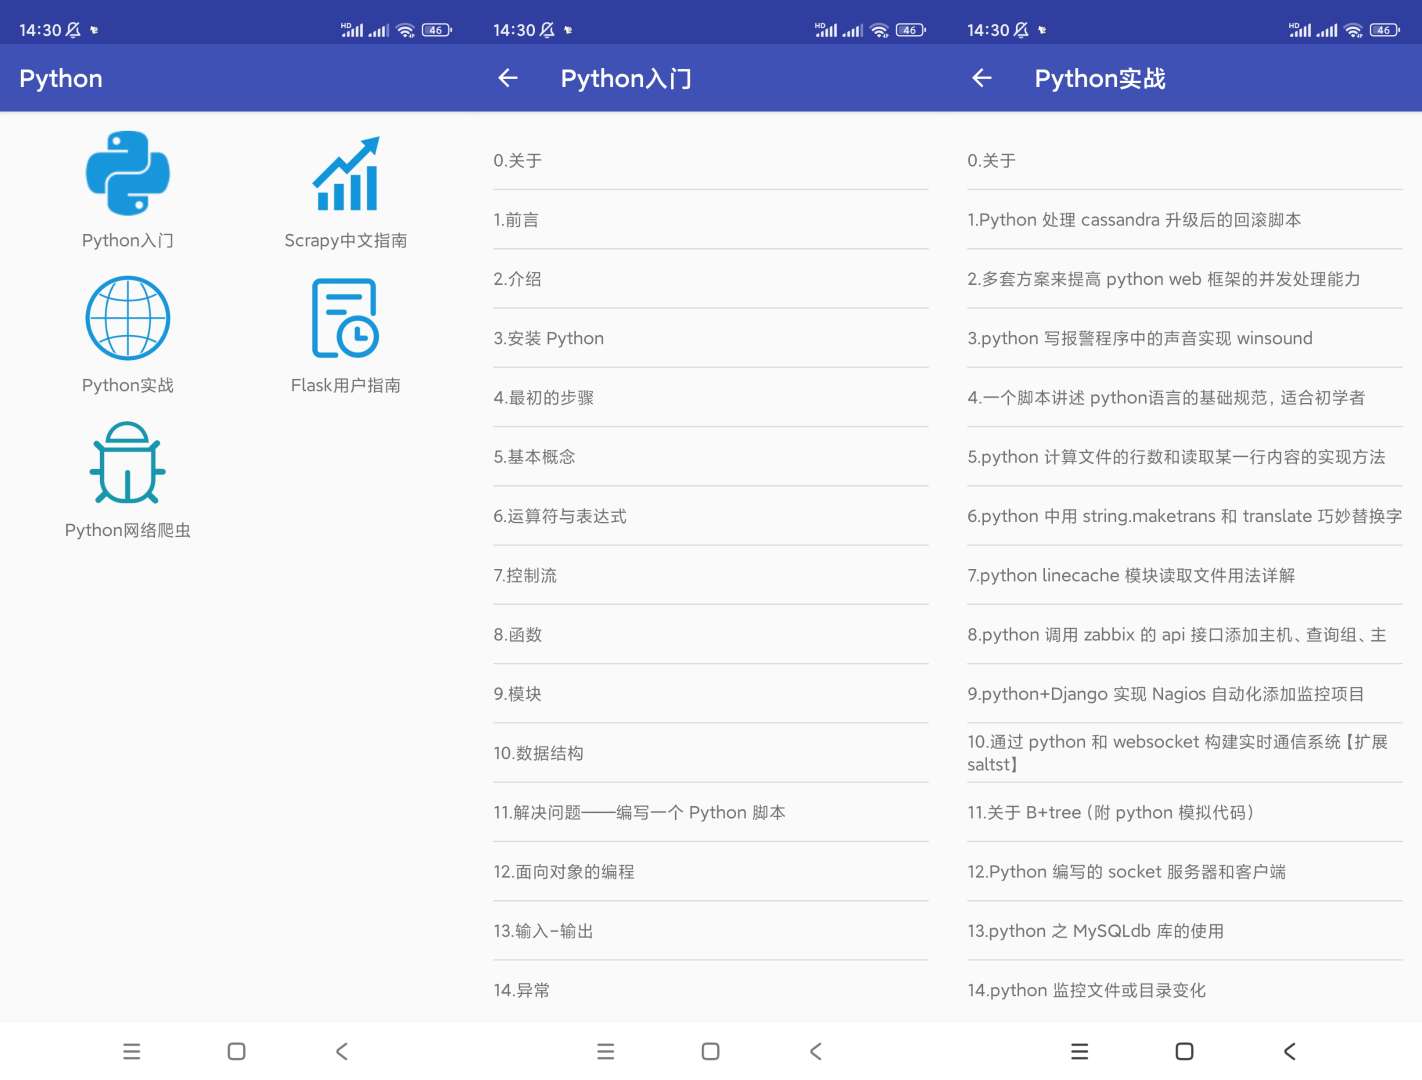Tap the system back chevron on first phone
This screenshot has height=1080, width=1422.
coord(342,1051)
